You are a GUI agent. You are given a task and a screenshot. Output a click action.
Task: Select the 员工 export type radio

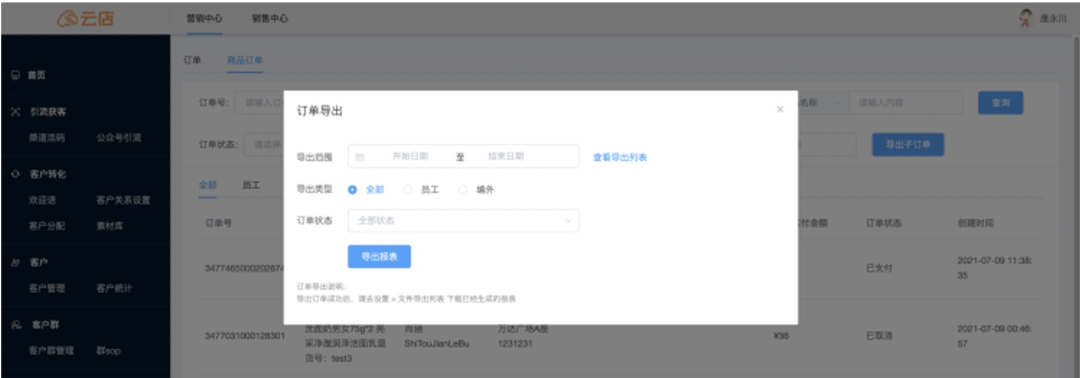click(x=408, y=190)
